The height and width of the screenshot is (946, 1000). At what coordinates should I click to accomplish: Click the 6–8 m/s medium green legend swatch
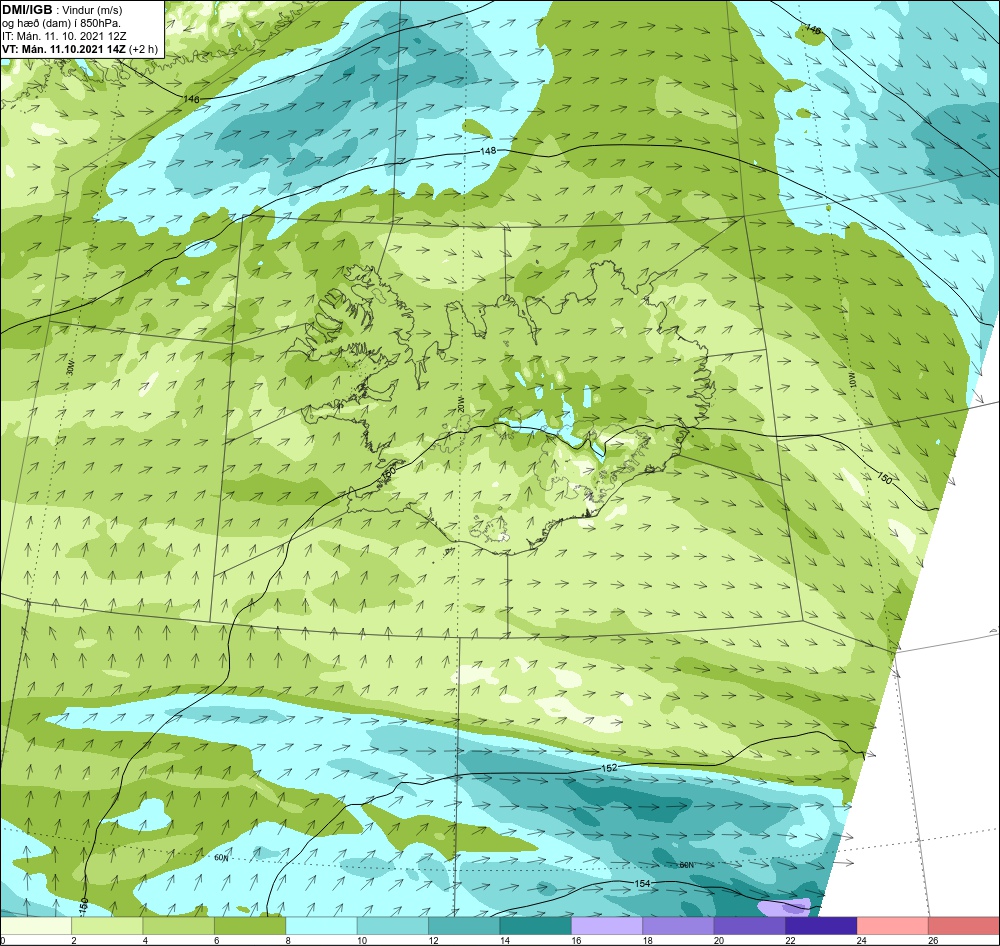[250, 926]
